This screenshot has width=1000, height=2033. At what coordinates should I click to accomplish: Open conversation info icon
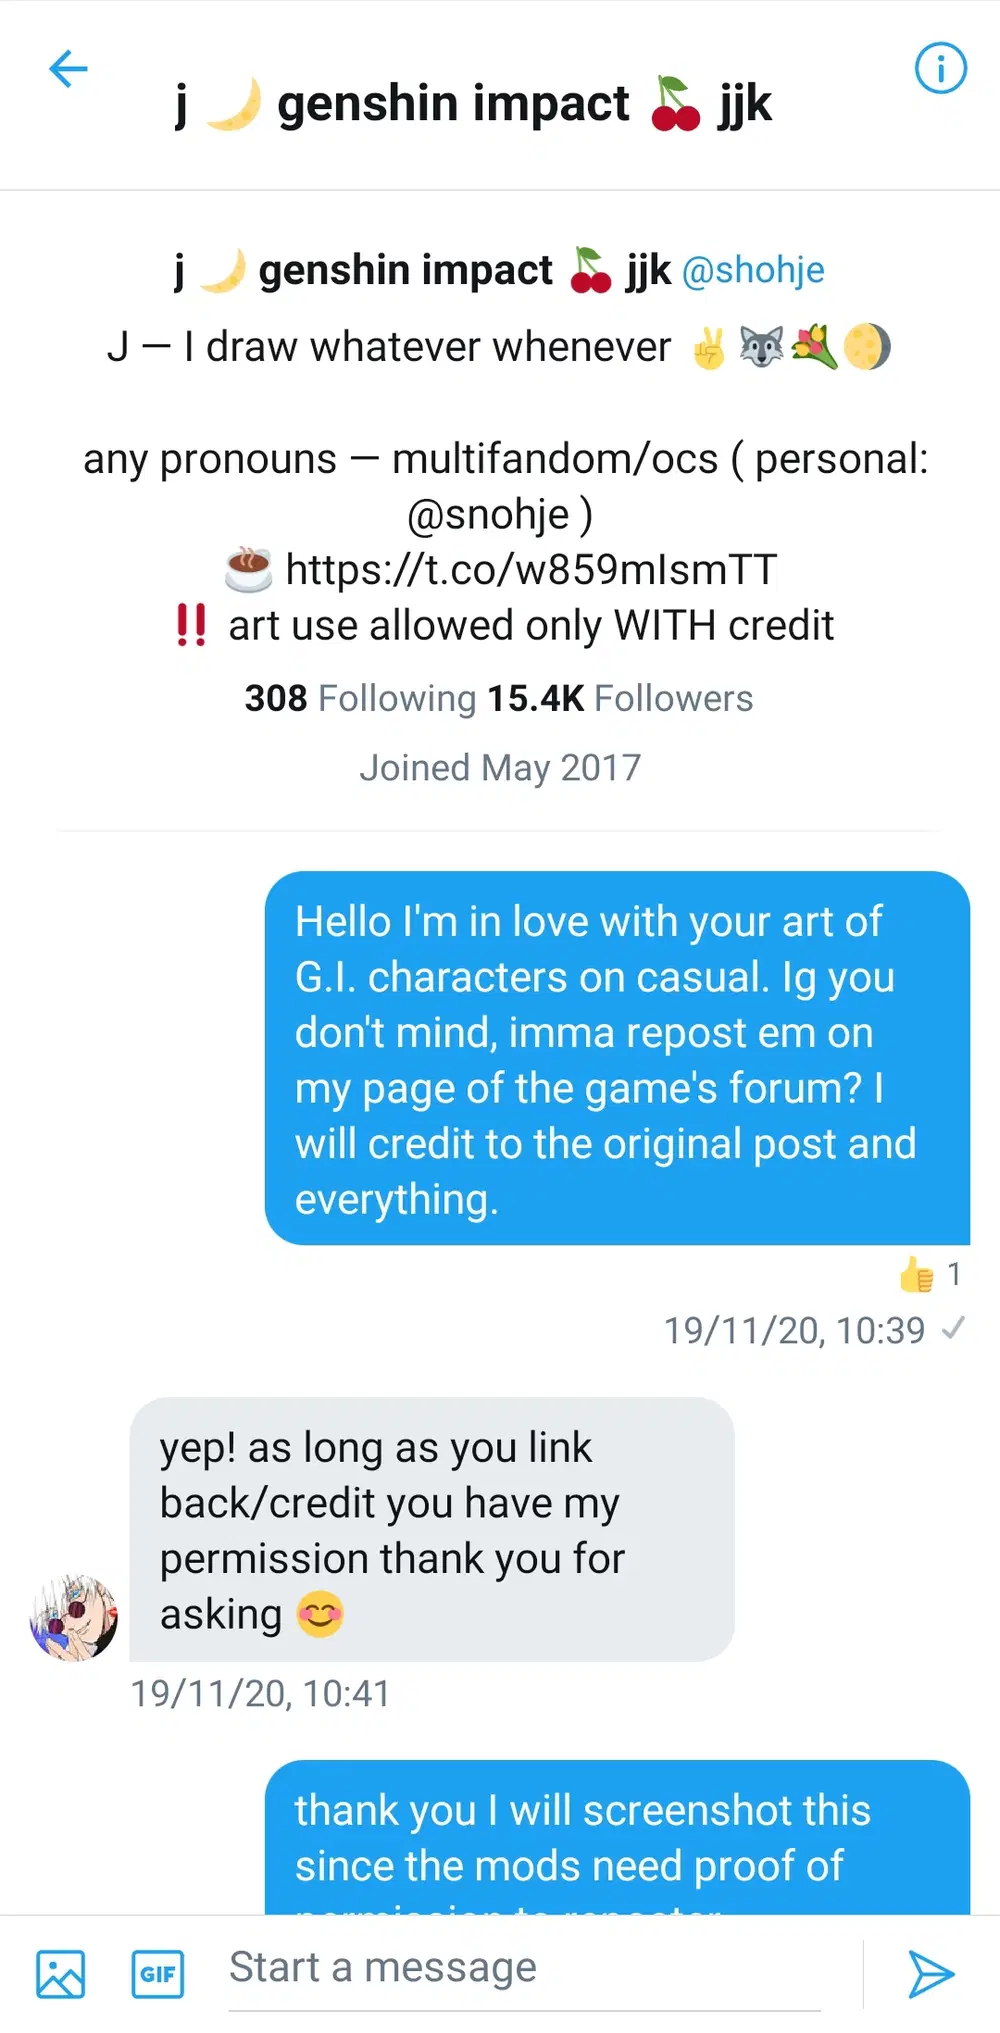940,68
